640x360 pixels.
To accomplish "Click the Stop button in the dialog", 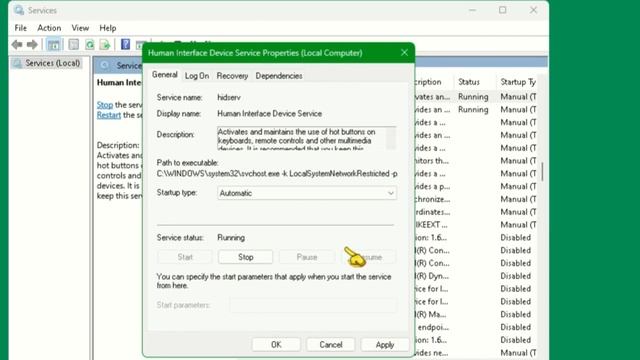I will tap(246, 257).
